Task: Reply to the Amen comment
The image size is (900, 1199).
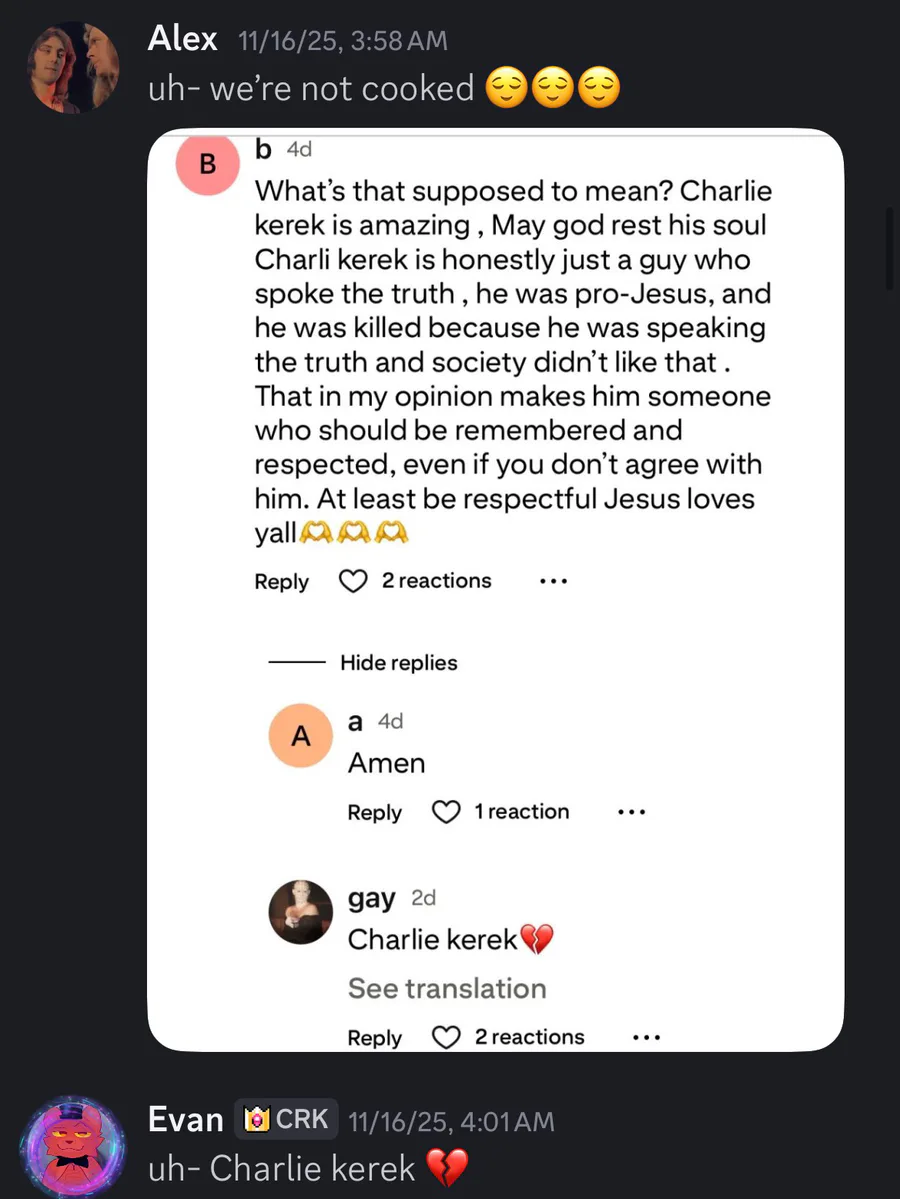Action: pos(374,813)
